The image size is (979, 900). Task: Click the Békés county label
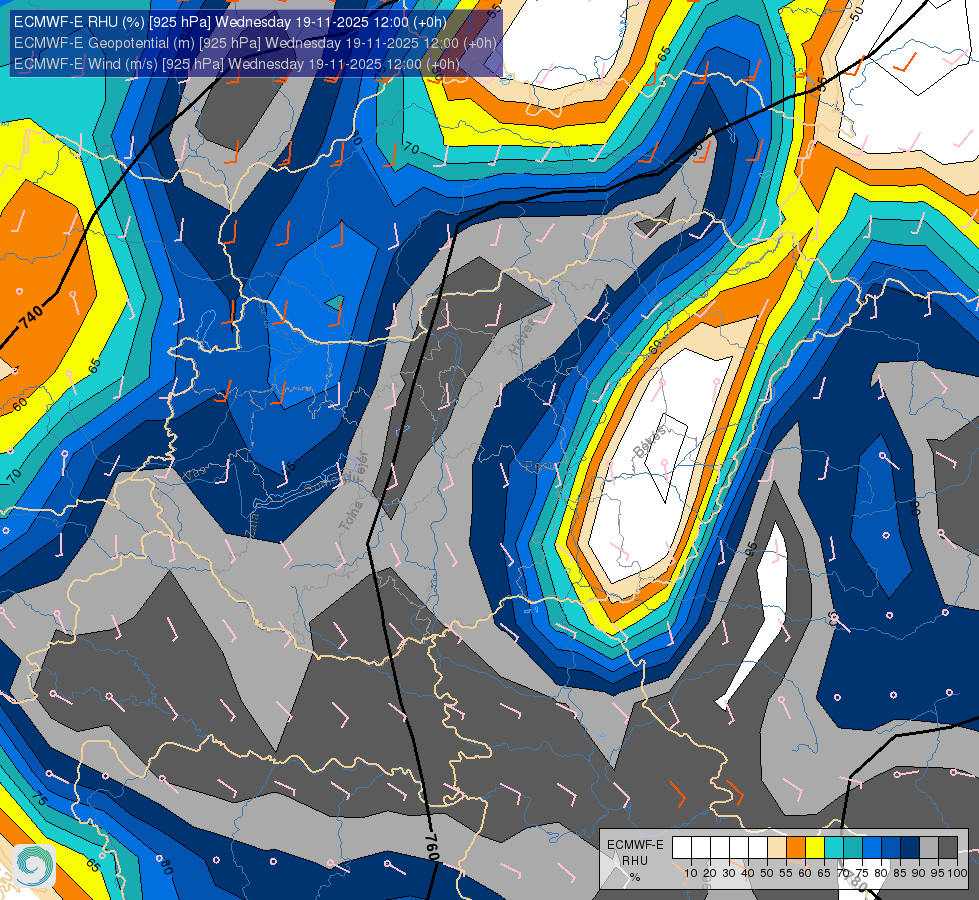pos(649,442)
